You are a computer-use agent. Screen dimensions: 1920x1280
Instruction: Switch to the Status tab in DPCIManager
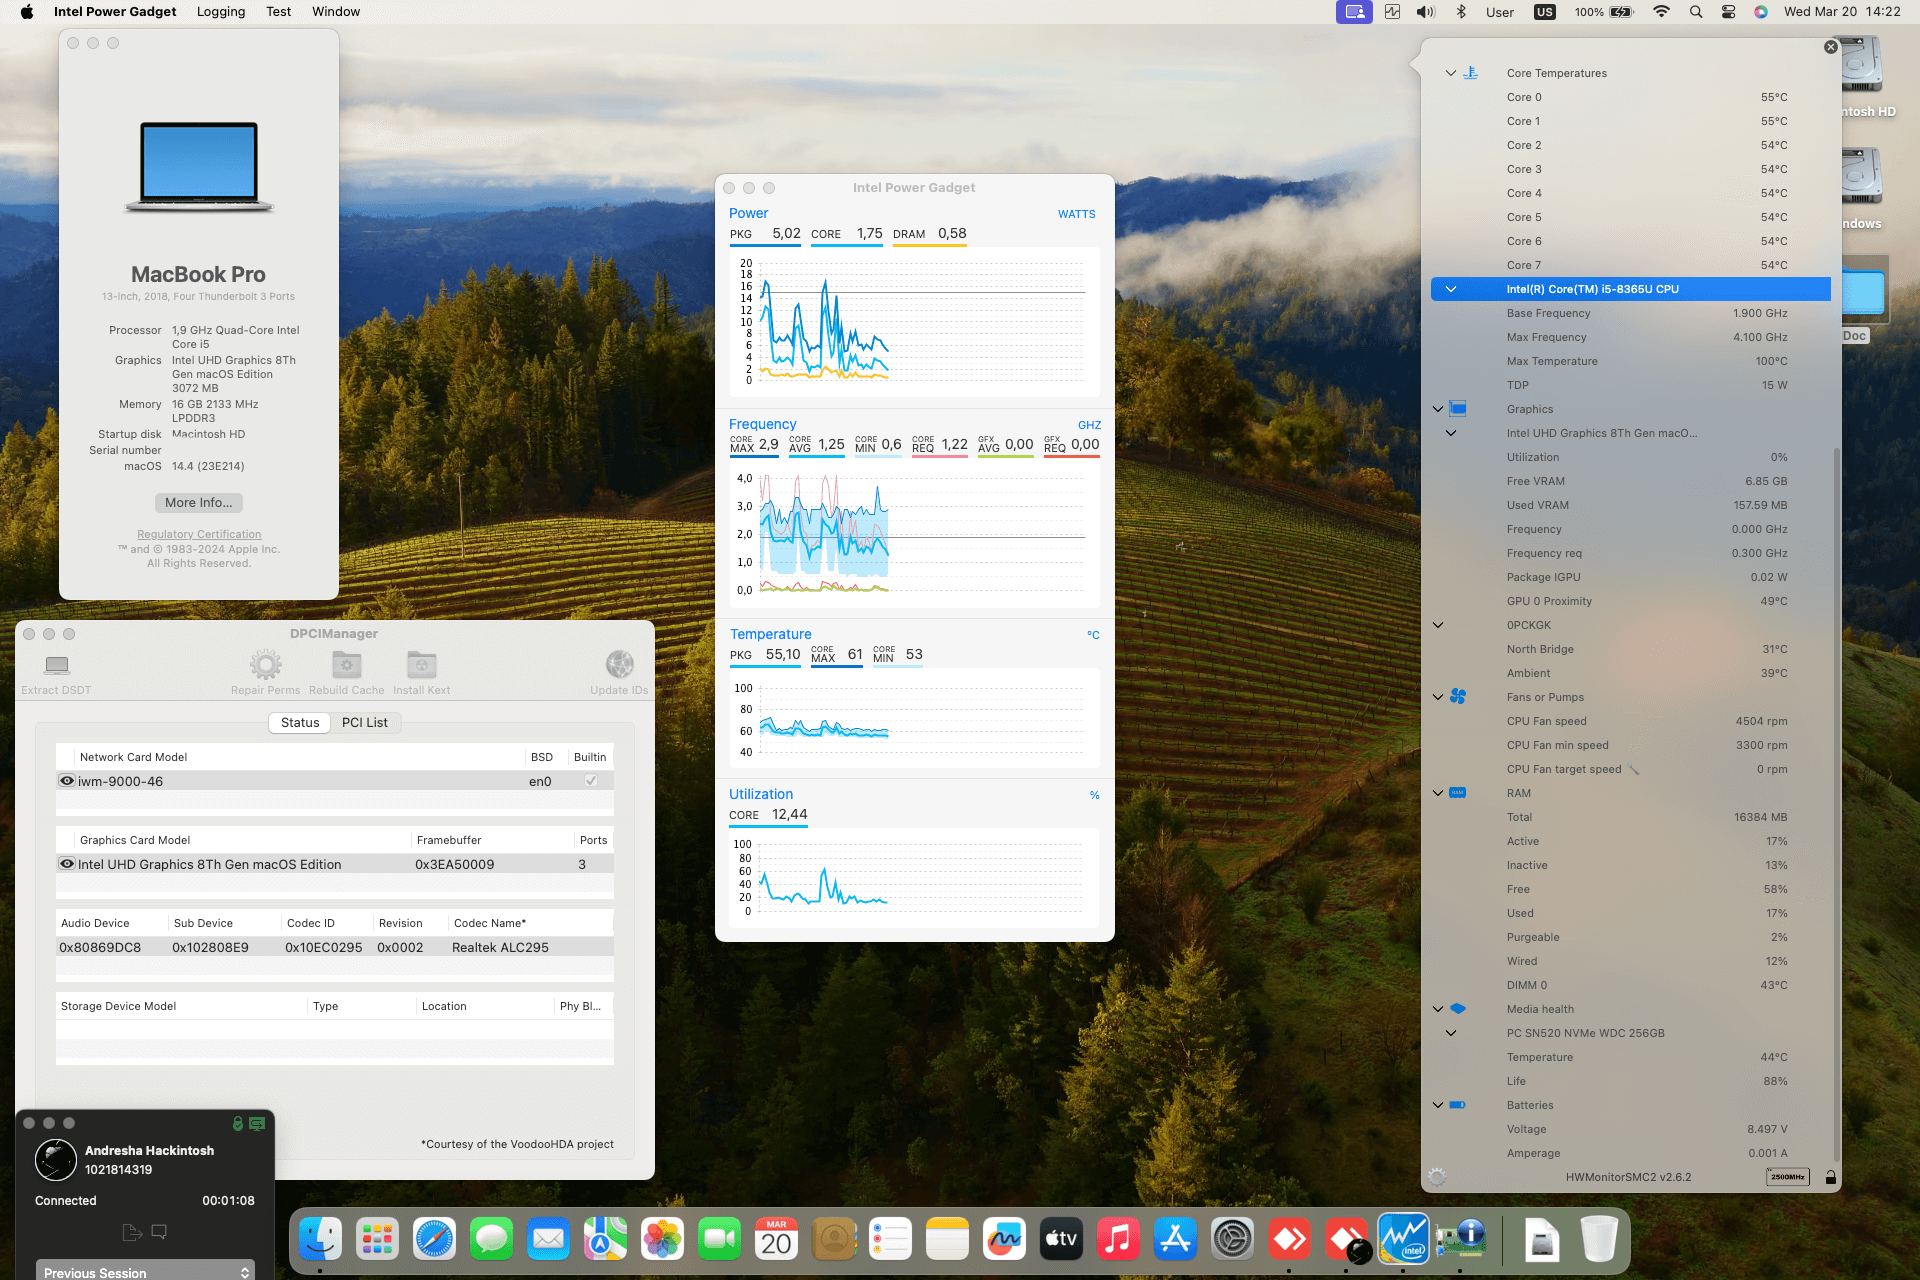300,722
